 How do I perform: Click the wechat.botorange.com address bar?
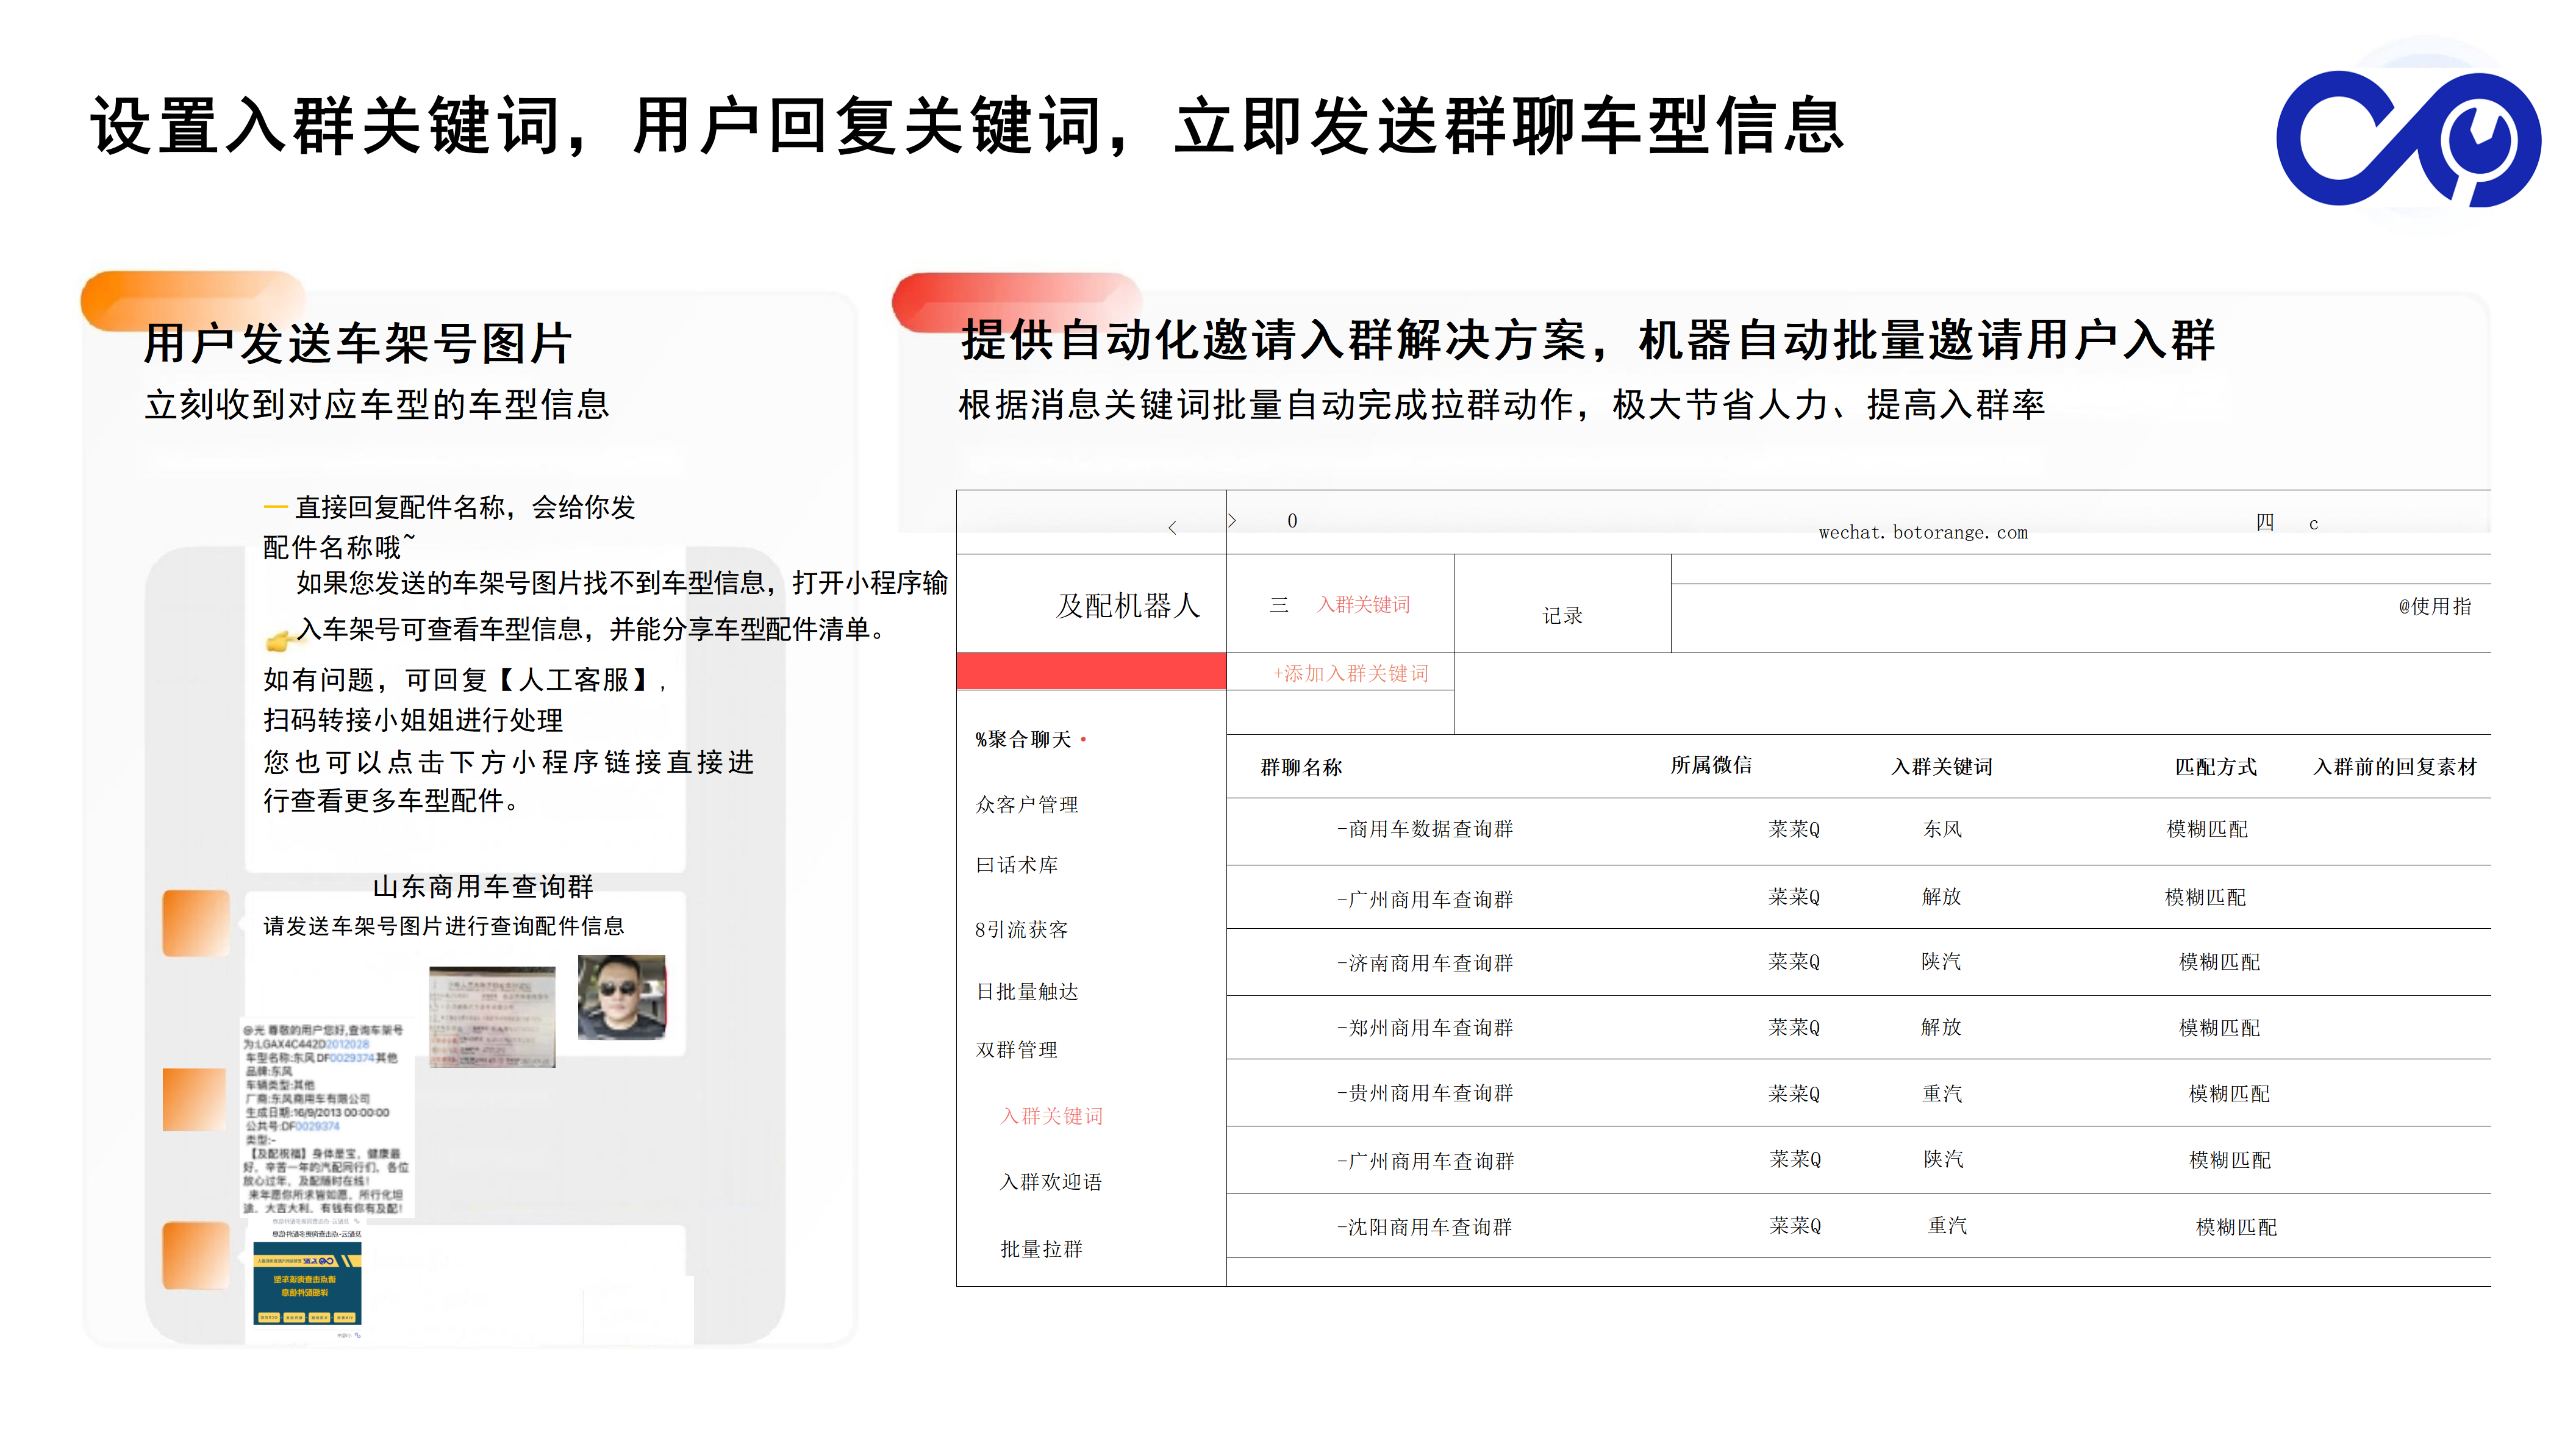coord(1922,532)
